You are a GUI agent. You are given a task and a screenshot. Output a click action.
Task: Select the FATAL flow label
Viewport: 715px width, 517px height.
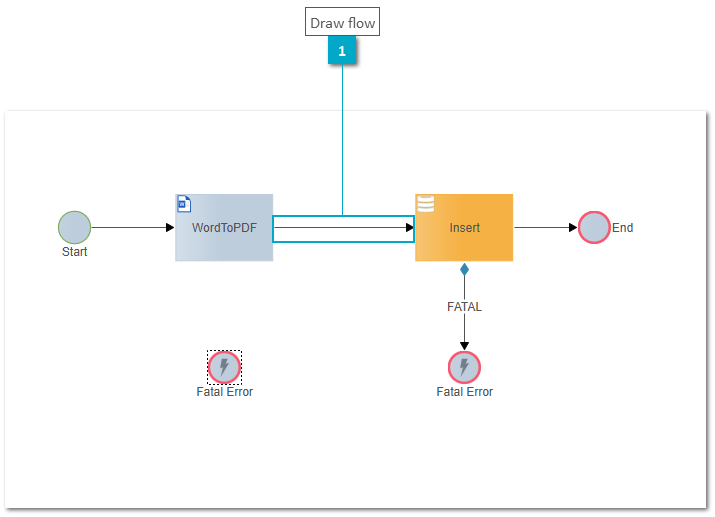point(464,307)
